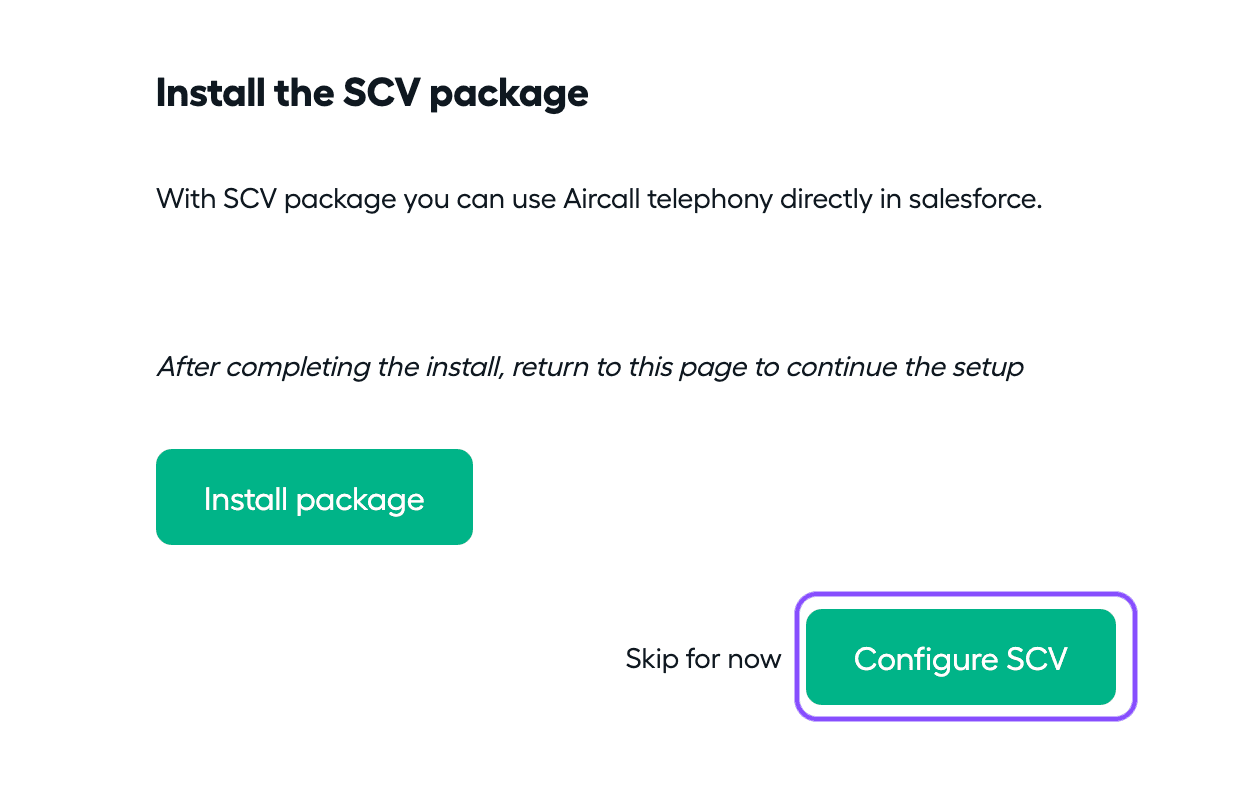Select the Install the SCV package heading

[371, 92]
